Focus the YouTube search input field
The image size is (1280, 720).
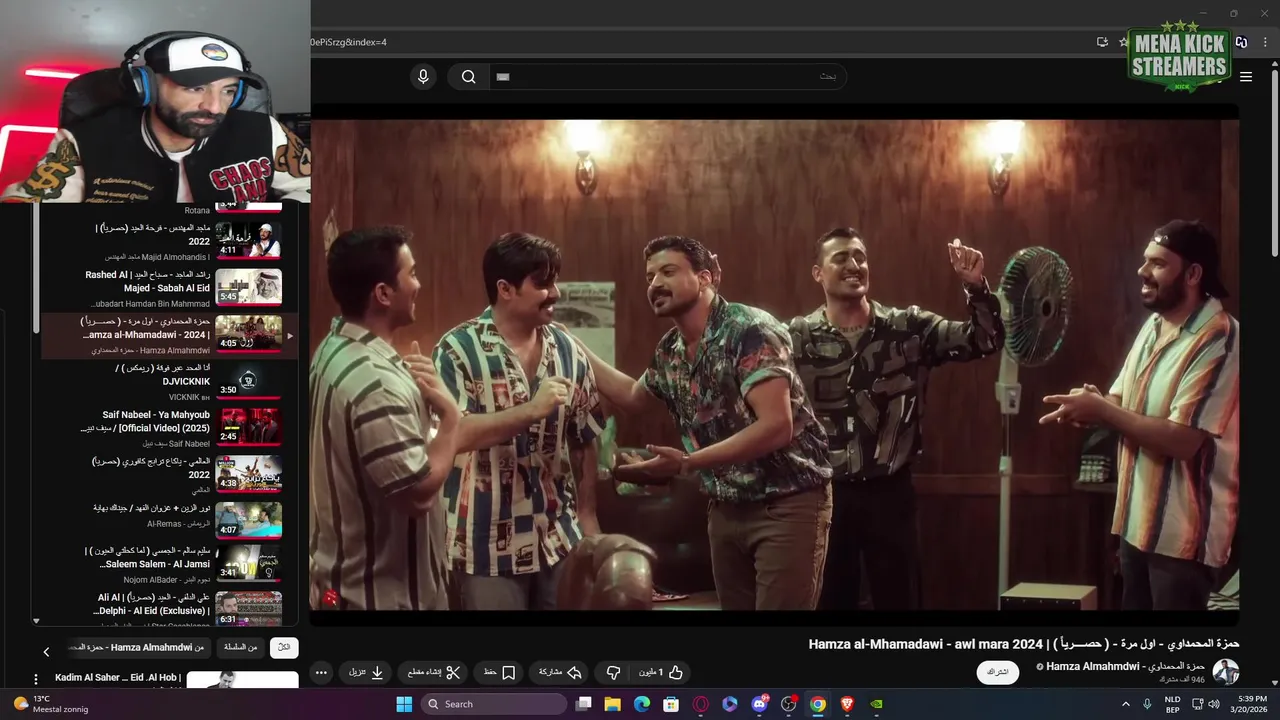(x=667, y=77)
